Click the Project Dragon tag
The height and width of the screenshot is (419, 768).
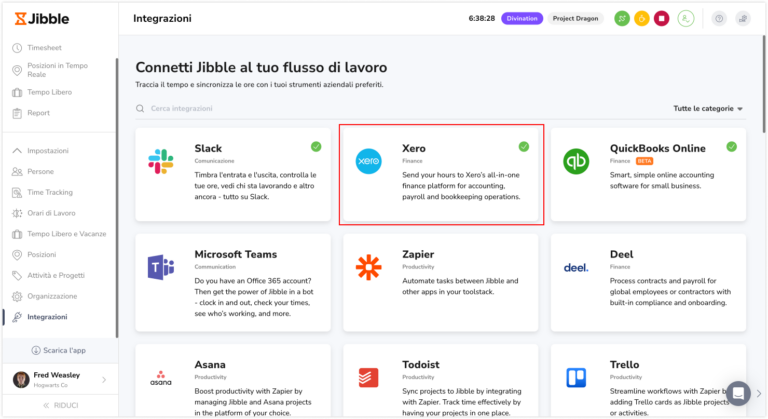[x=576, y=19]
